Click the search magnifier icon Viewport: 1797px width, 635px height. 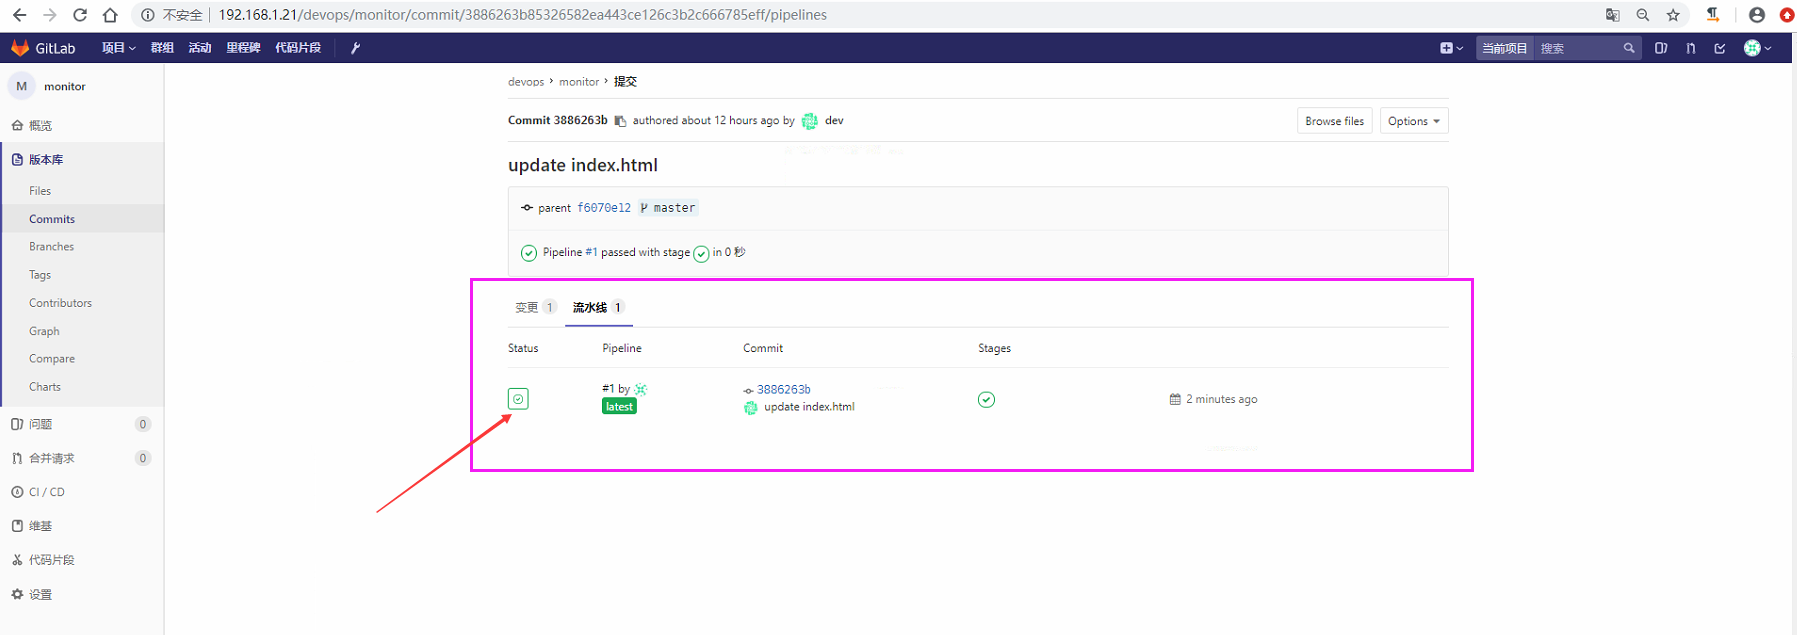click(1629, 48)
